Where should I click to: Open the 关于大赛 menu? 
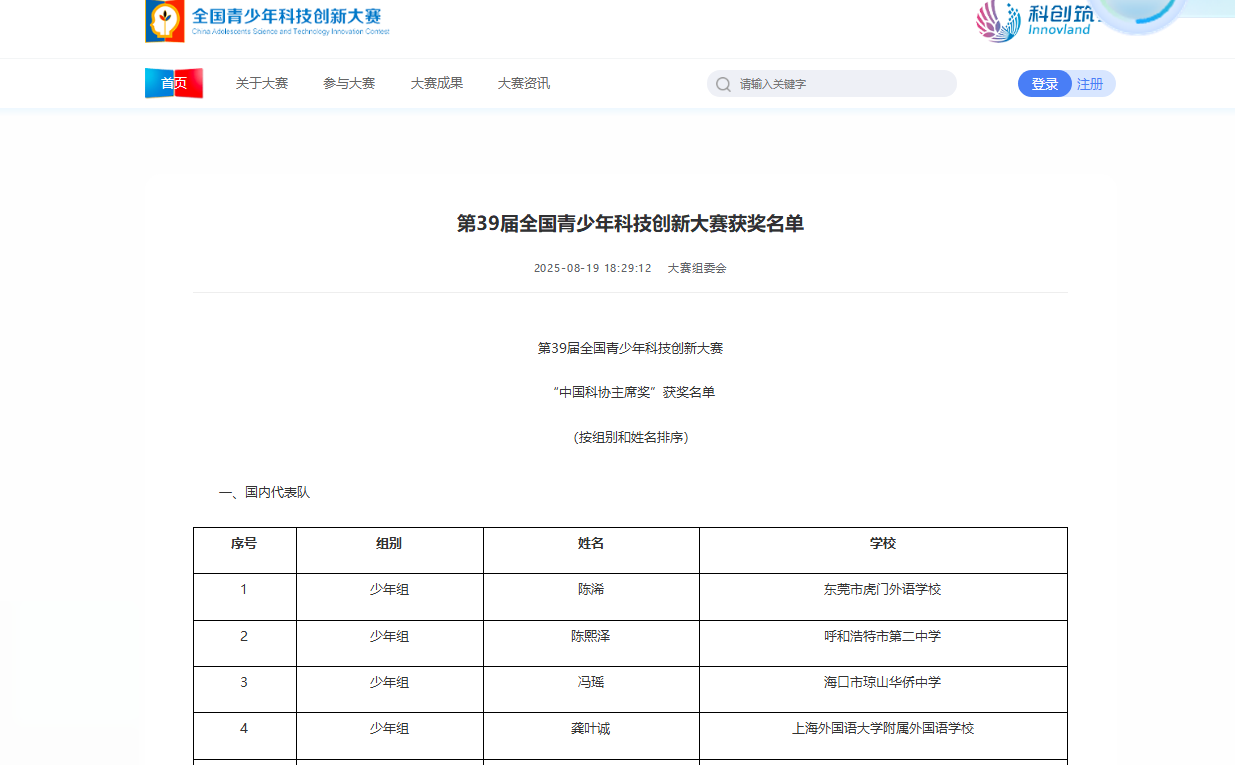(x=262, y=84)
